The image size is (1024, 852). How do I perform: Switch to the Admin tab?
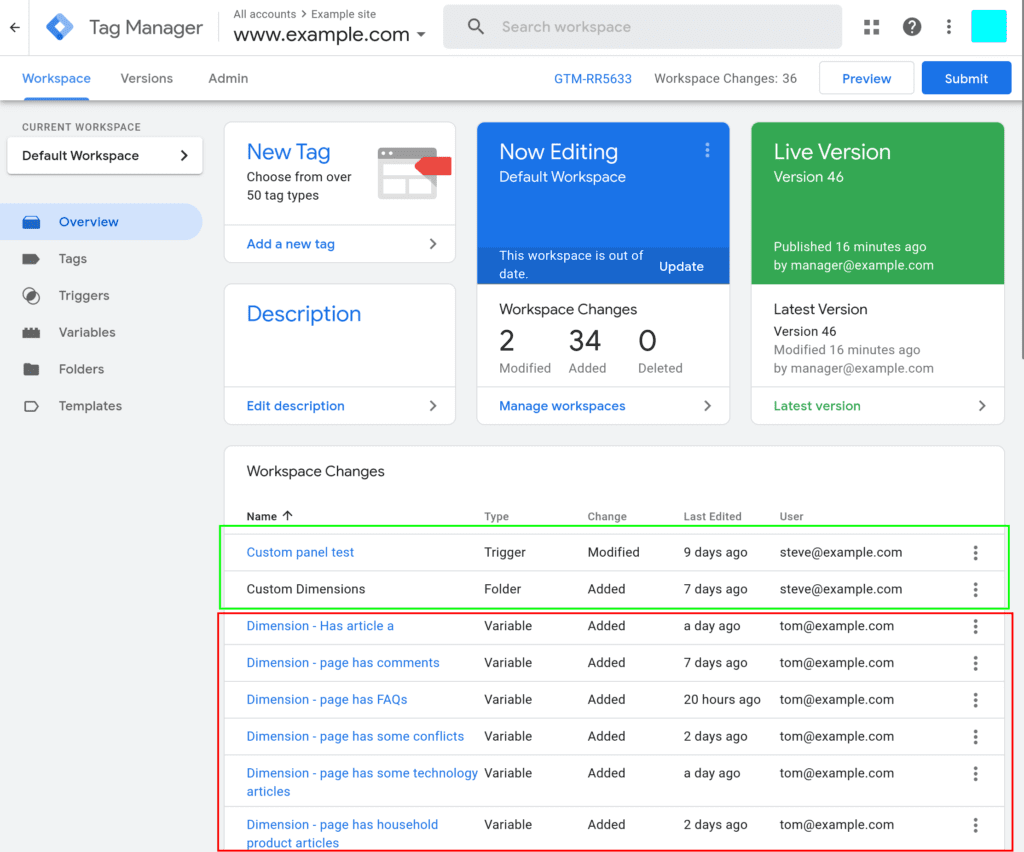(228, 78)
